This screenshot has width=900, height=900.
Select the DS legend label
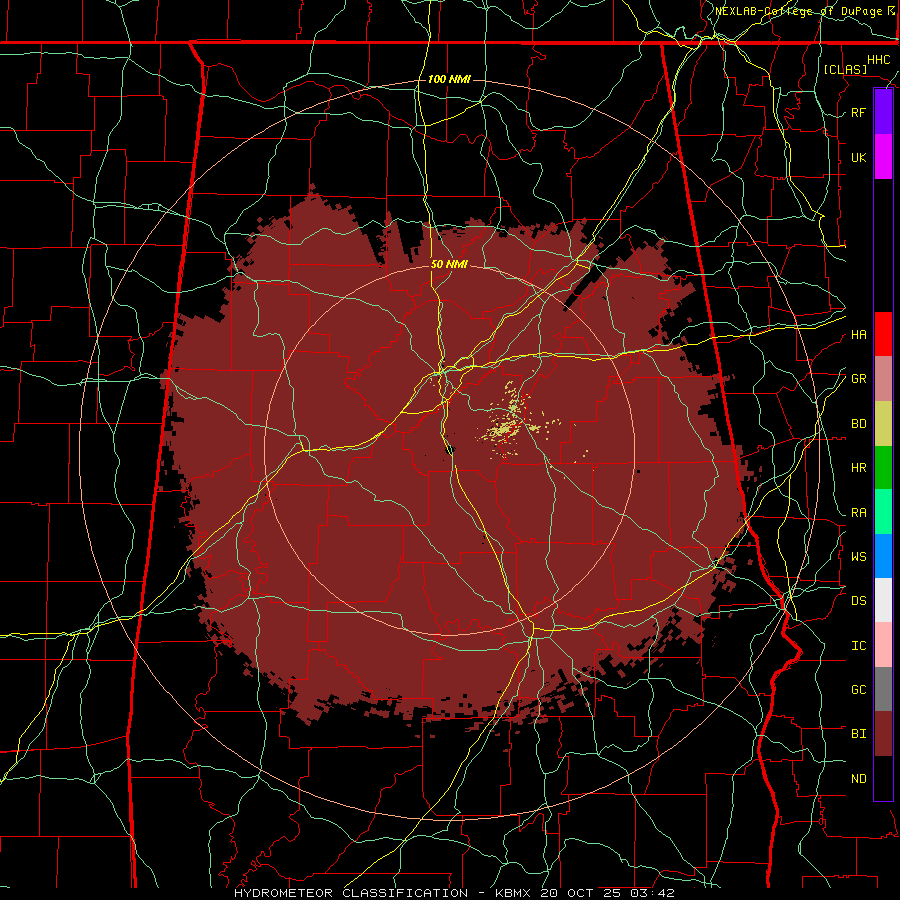[x=858, y=600]
